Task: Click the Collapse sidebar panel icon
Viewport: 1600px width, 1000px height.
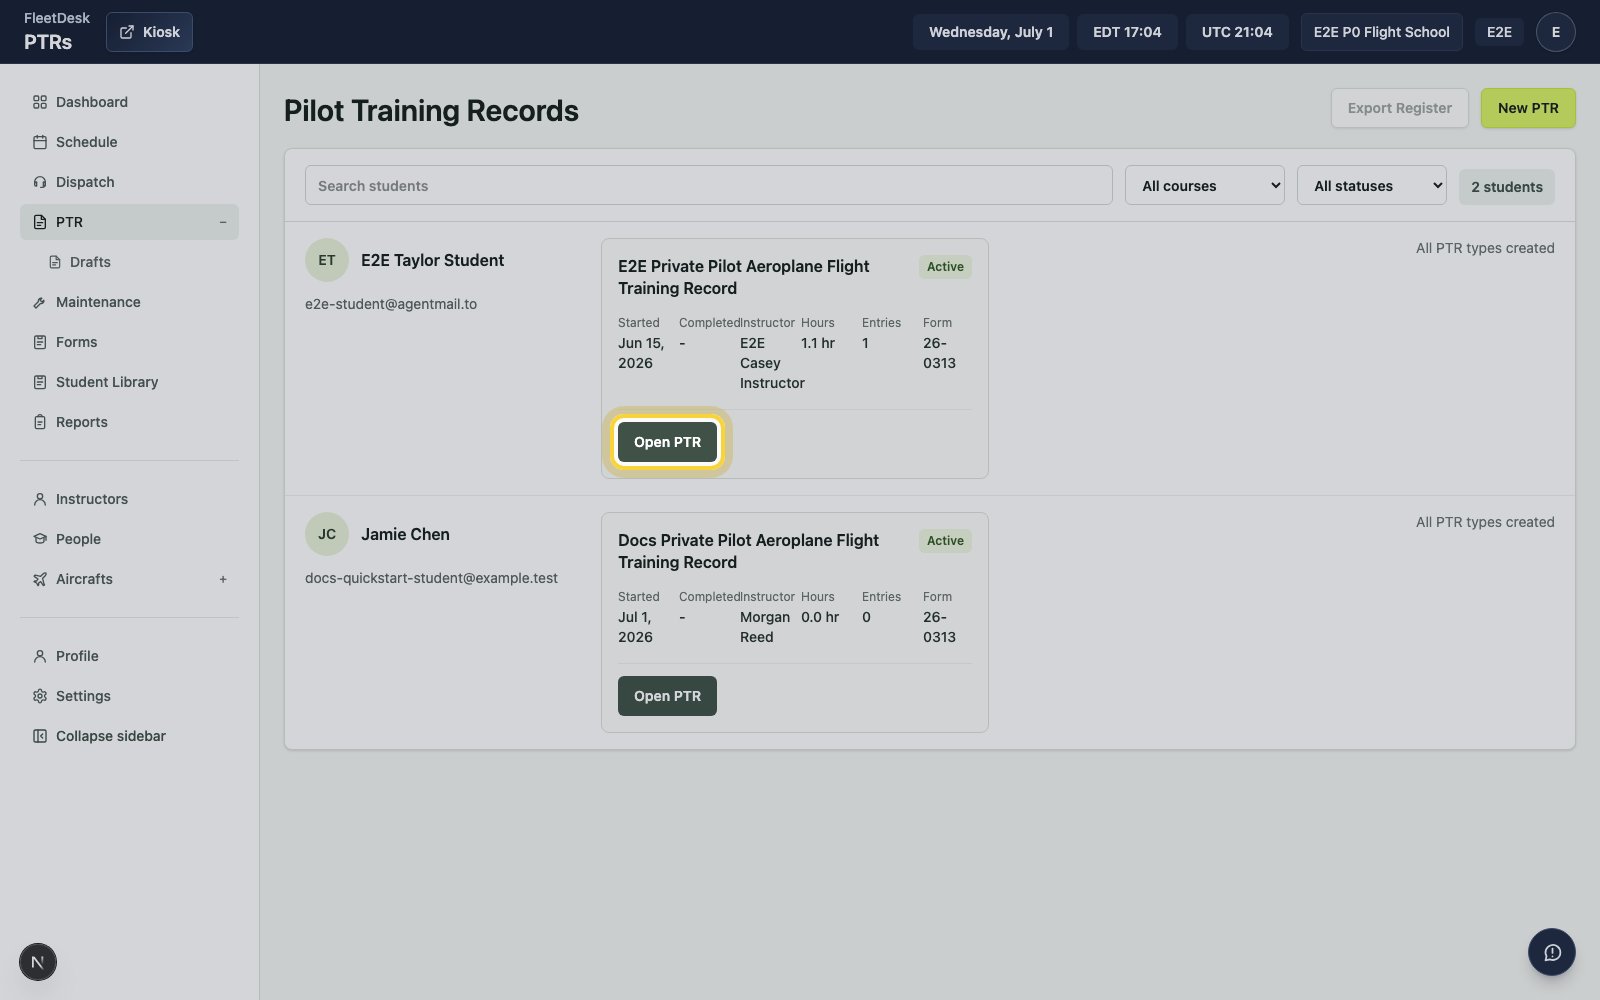Action: [40, 736]
